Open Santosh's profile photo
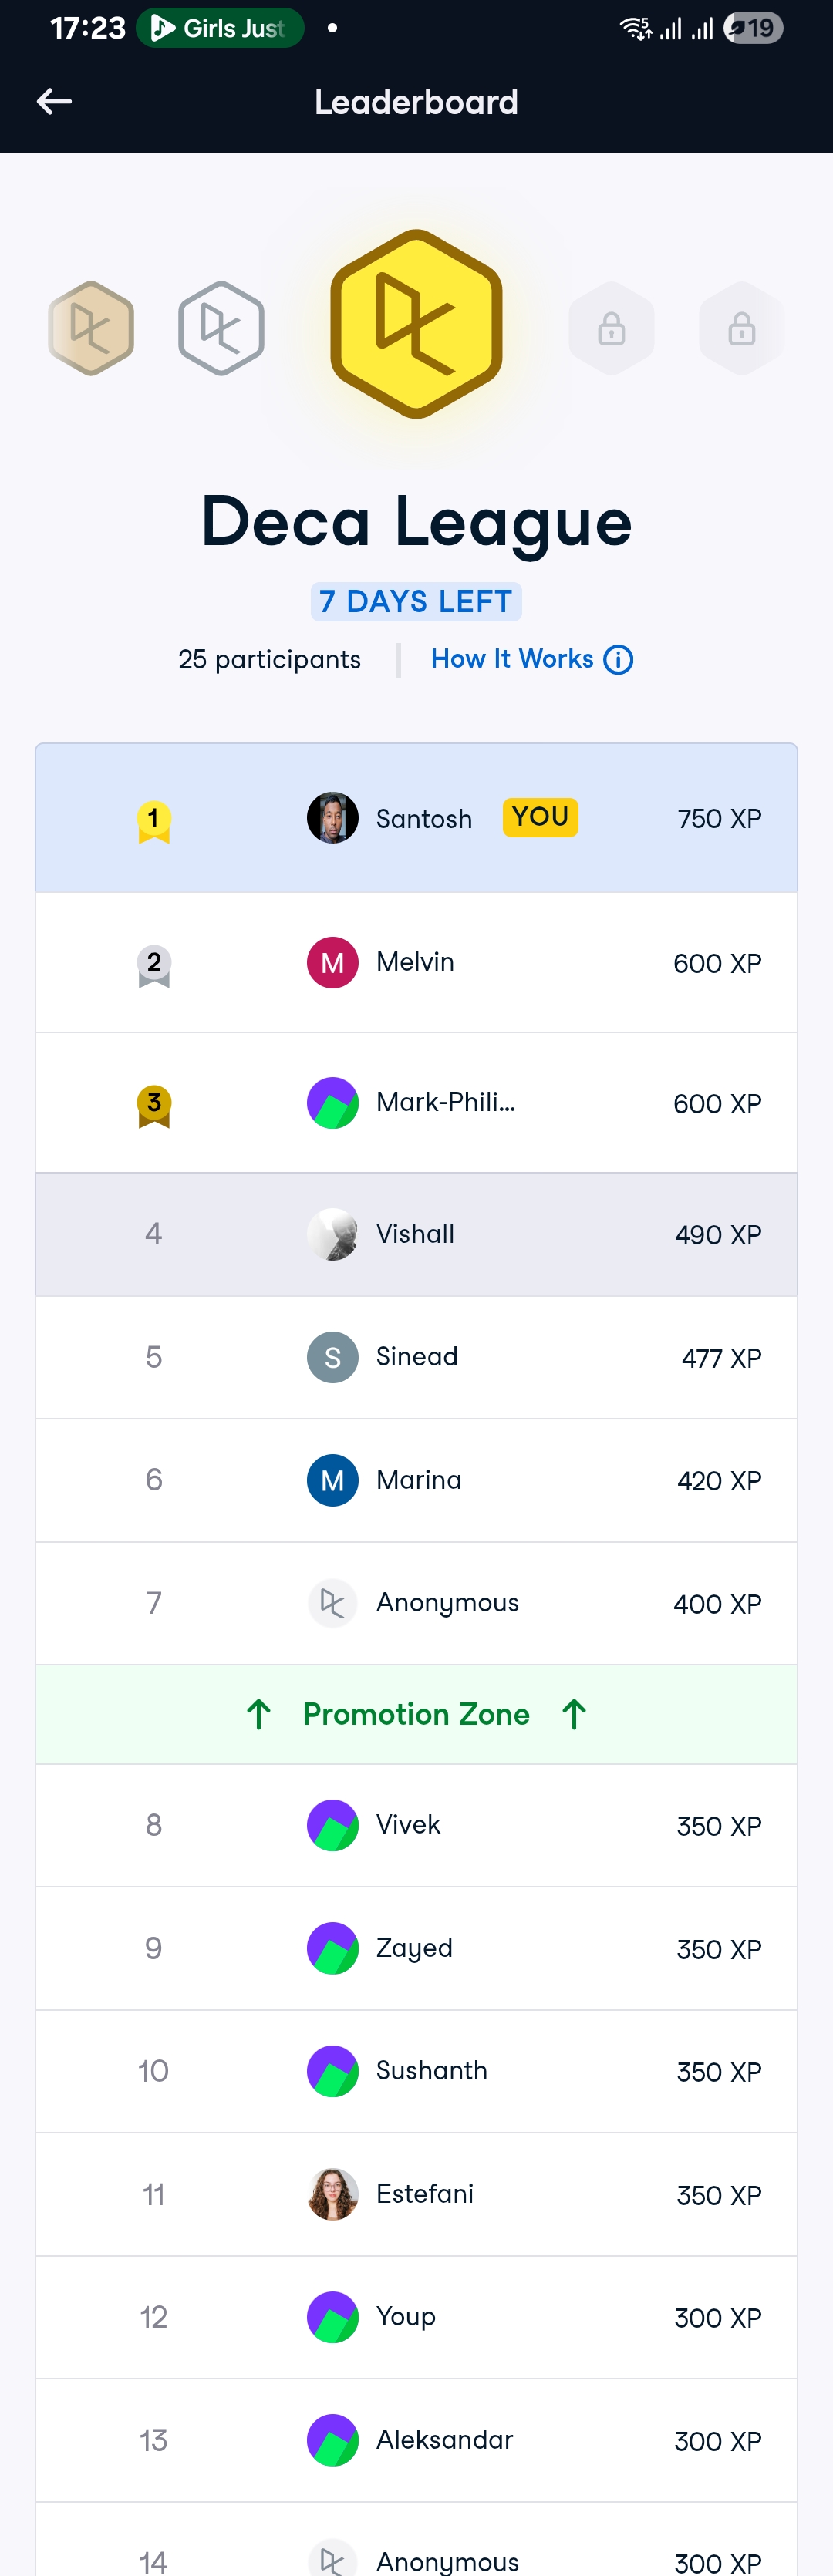Image resolution: width=833 pixels, height=2576 pixels. click(332, 818)
